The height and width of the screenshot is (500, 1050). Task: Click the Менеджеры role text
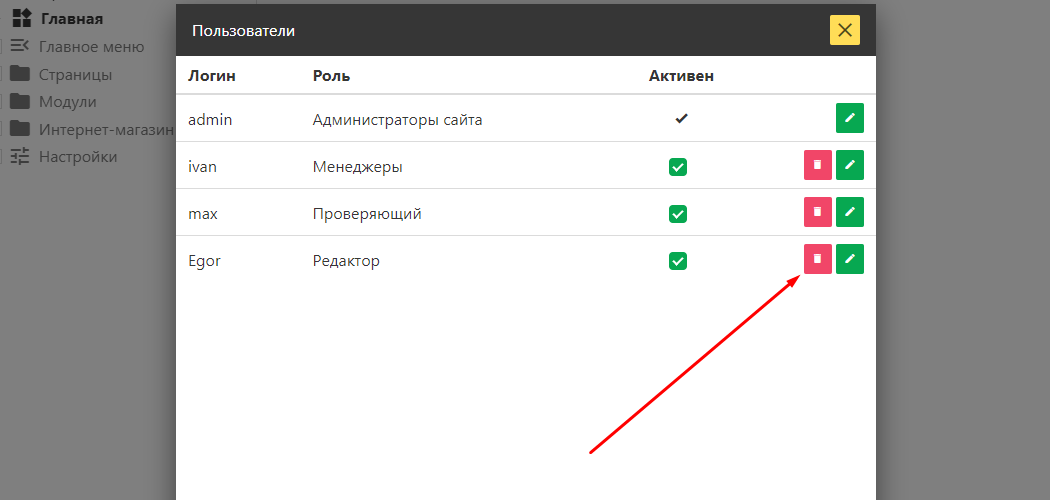click(x=358, y=167)
